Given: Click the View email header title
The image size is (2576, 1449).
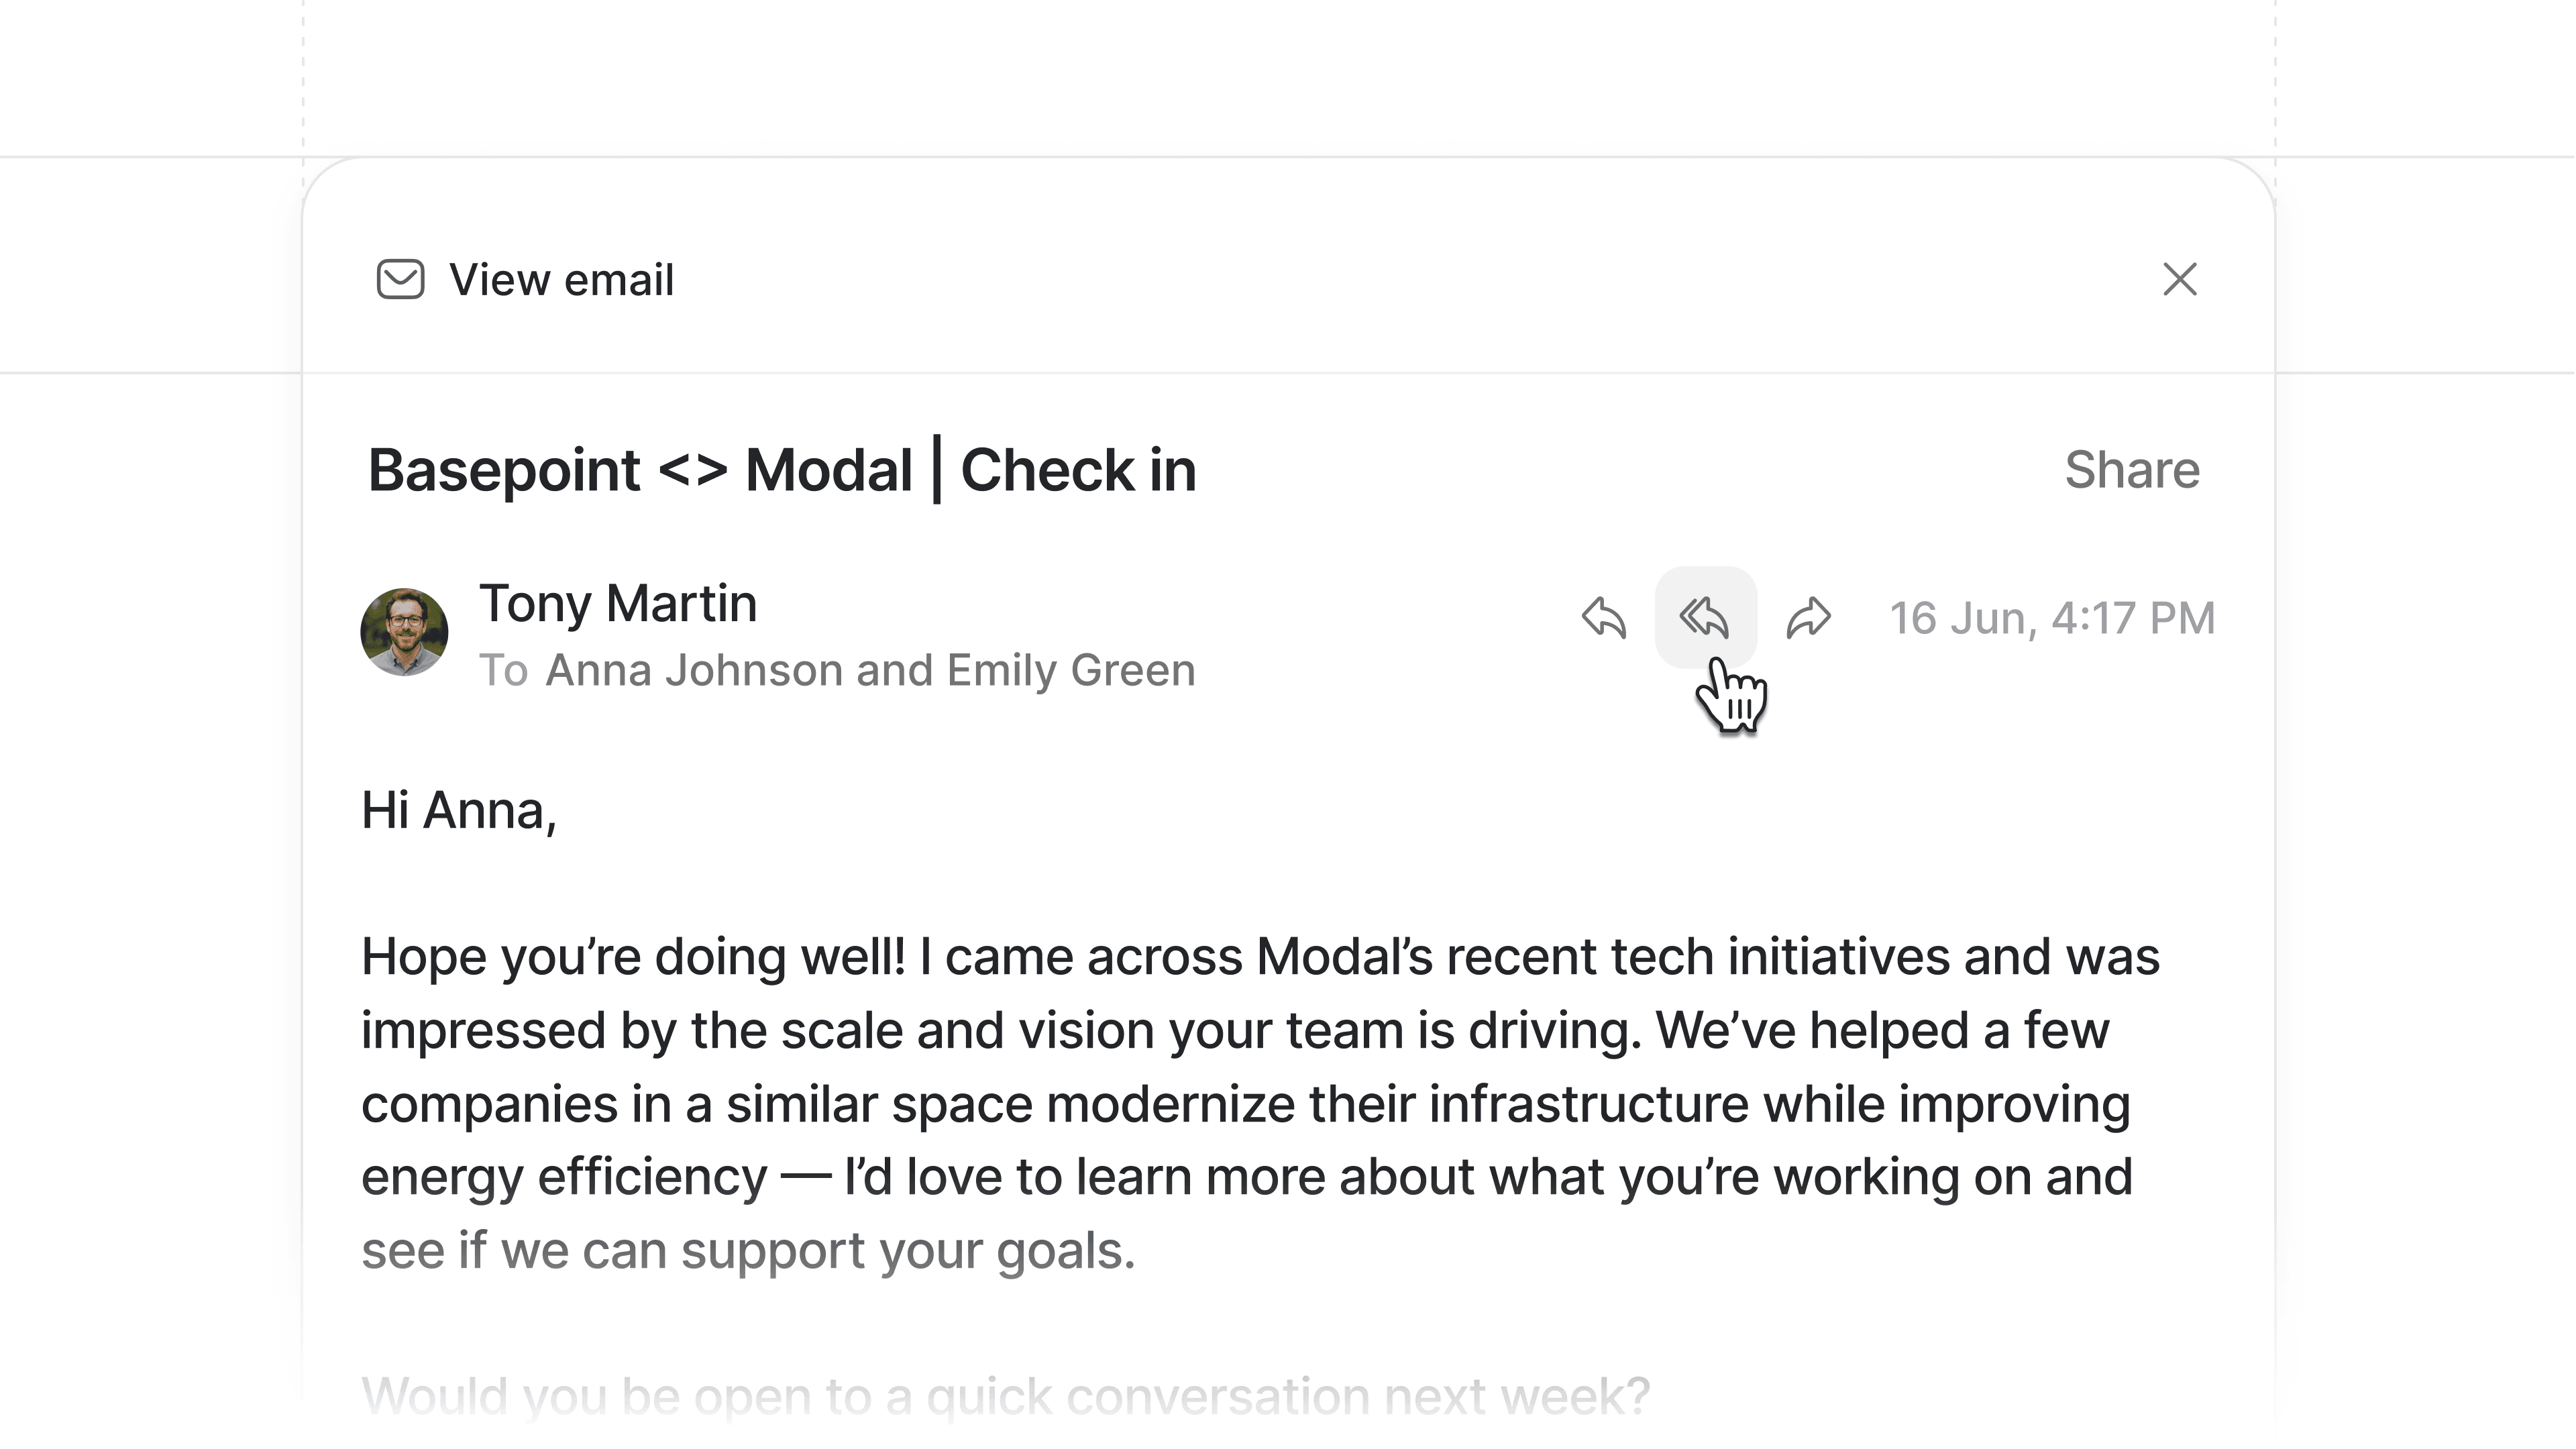Looking at the screenshot, I should click(561, 280).
